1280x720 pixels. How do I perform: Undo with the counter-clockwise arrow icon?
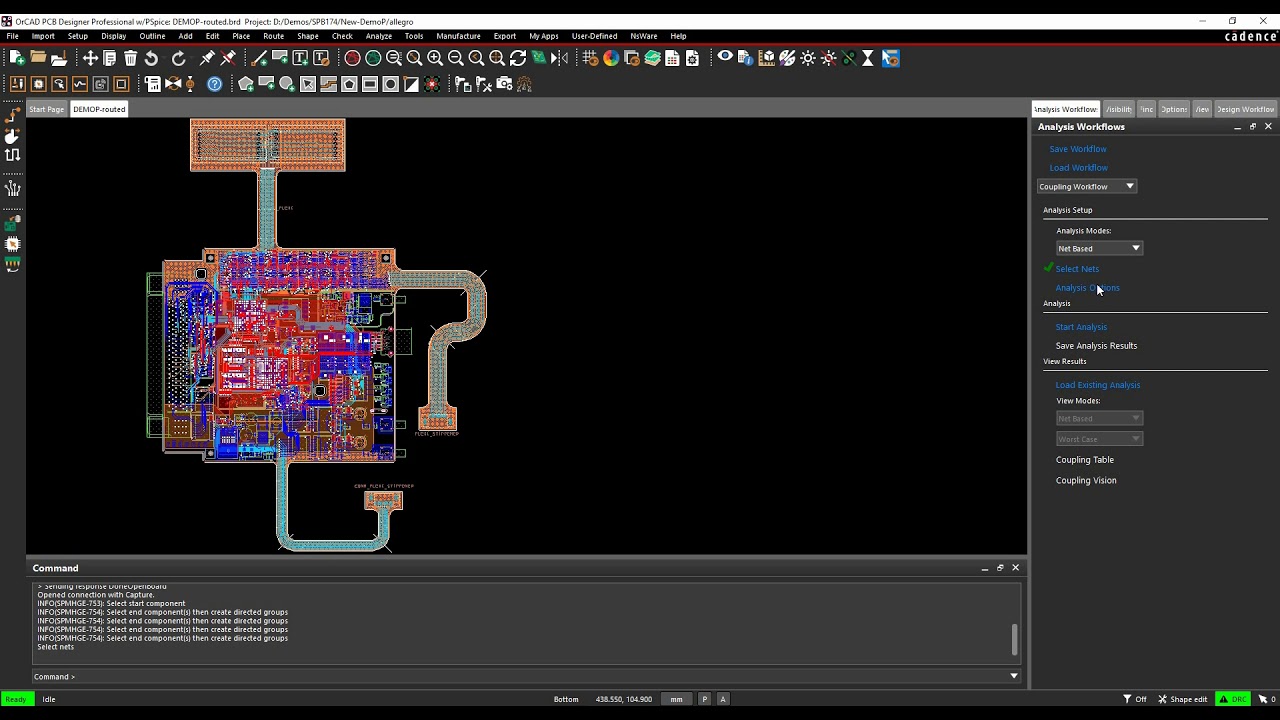click(x=151, y=58)
